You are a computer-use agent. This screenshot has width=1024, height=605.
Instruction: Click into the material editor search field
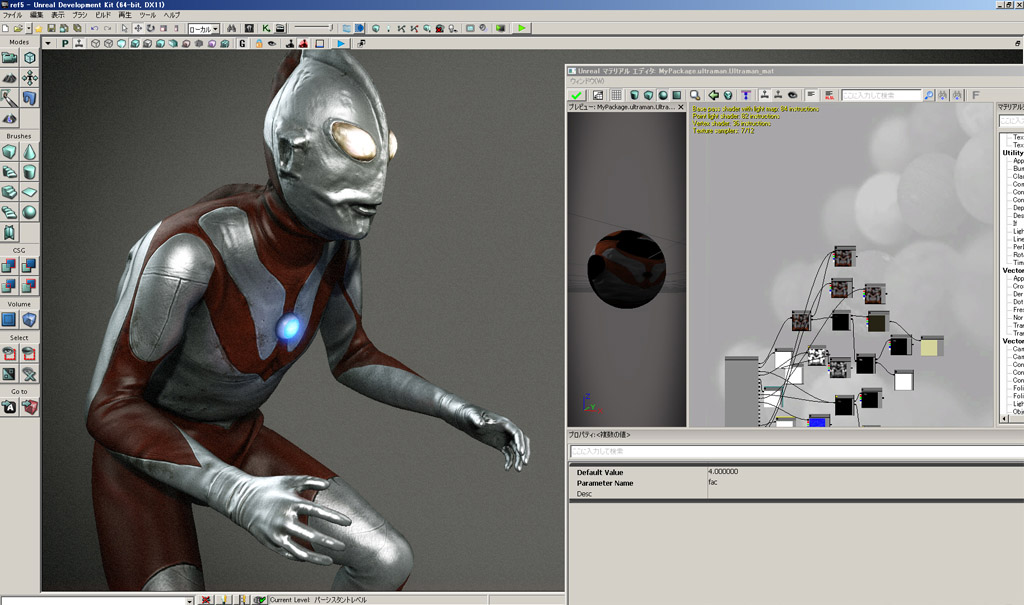(881, 95)
